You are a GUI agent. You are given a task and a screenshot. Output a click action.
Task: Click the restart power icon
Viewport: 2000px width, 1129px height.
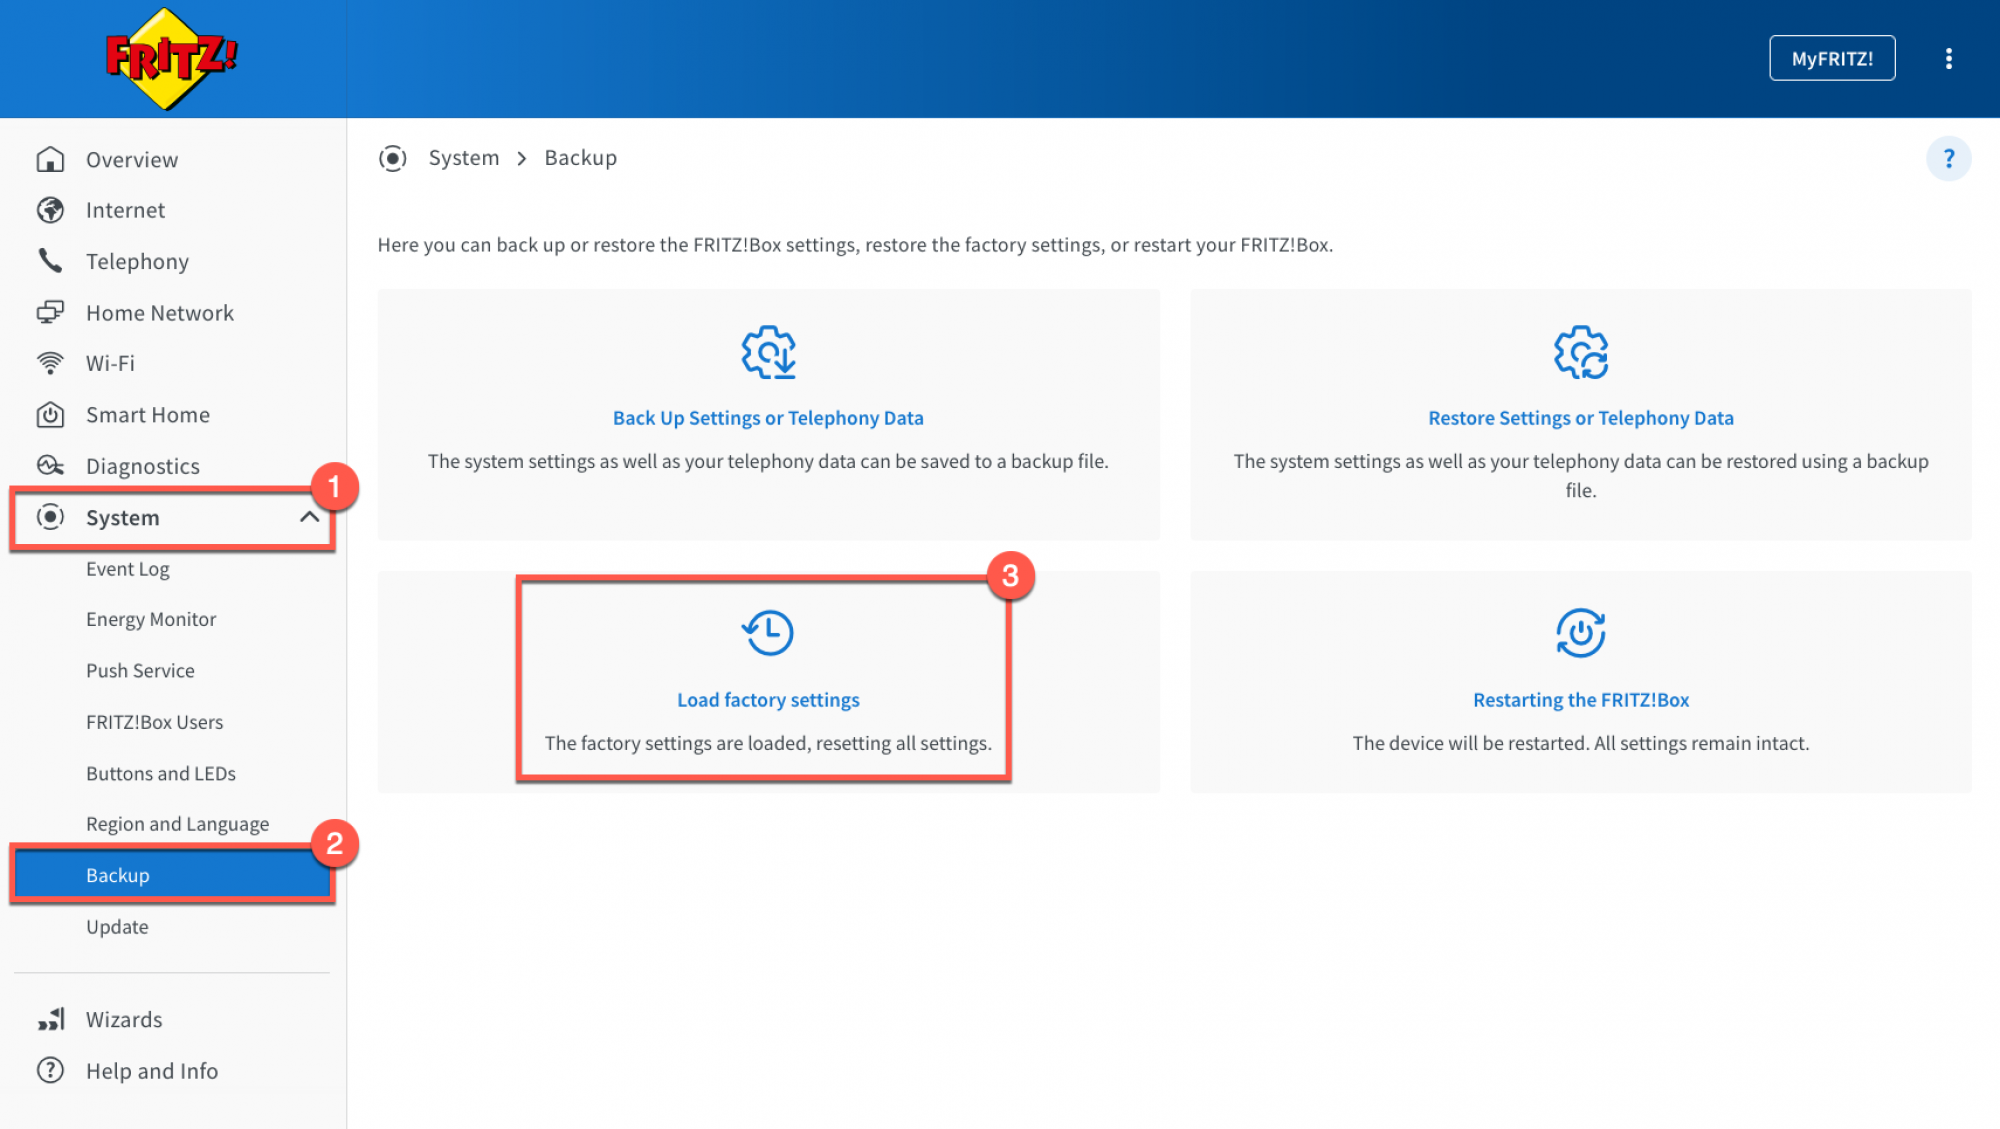pos(1580,633)
